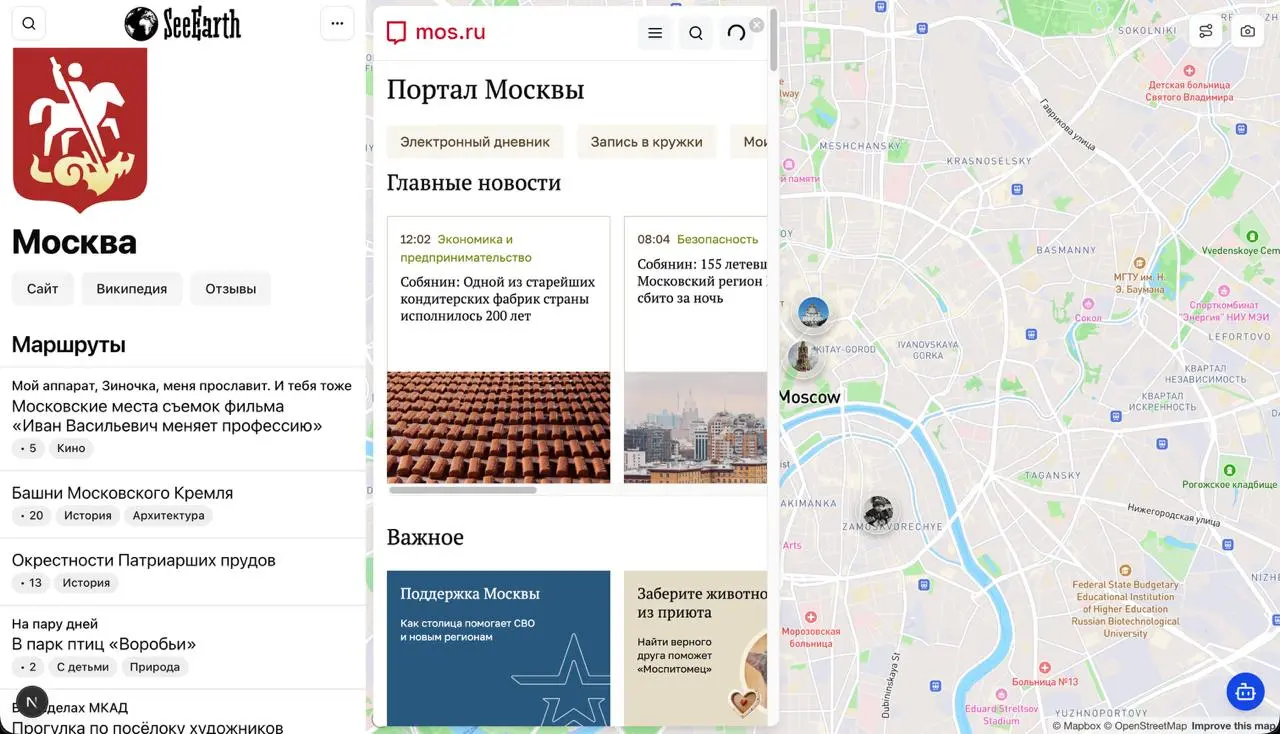The height and width of the screenshot is (734, 1280).
Task: Open route В парк птиц «Воробьи»
Action: coord(182,646)
